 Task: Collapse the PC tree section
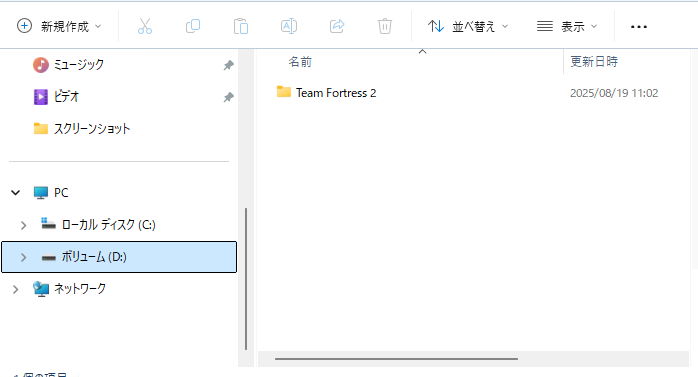16,193
